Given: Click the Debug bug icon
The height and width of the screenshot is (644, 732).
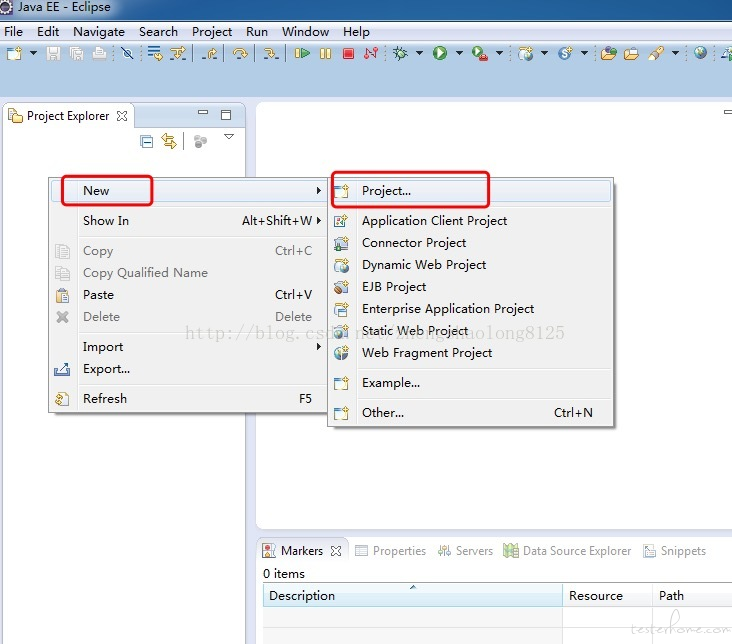Looking at the screenshot, I should click(400, 53).
